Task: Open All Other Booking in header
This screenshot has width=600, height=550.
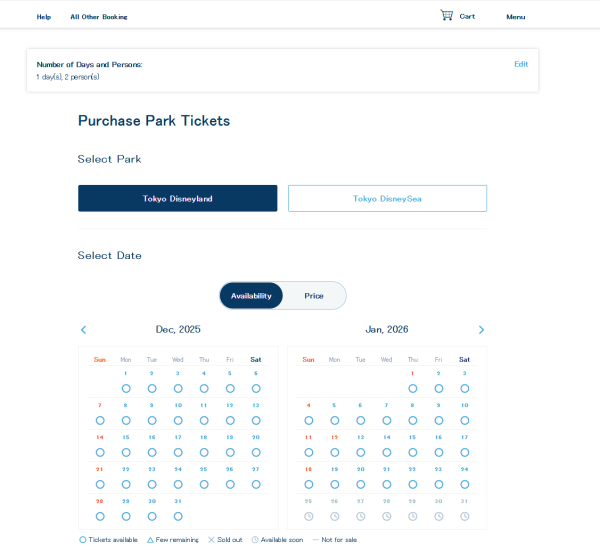Action: tap(99, 17)
